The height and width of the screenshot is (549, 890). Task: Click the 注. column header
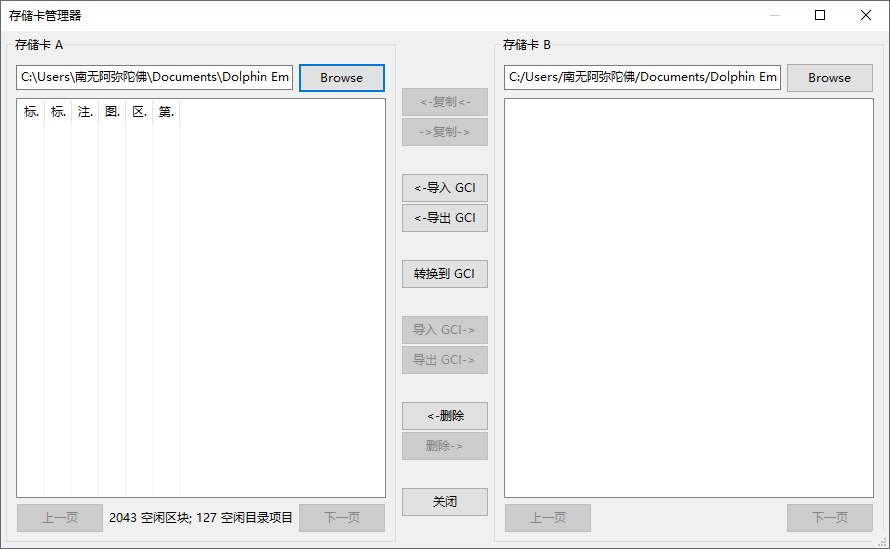point(85,112)
